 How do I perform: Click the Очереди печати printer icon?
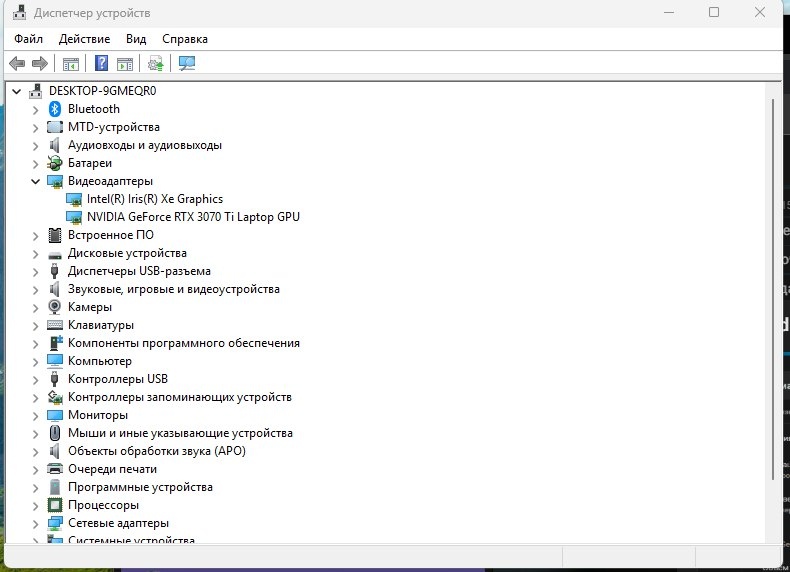54,469
